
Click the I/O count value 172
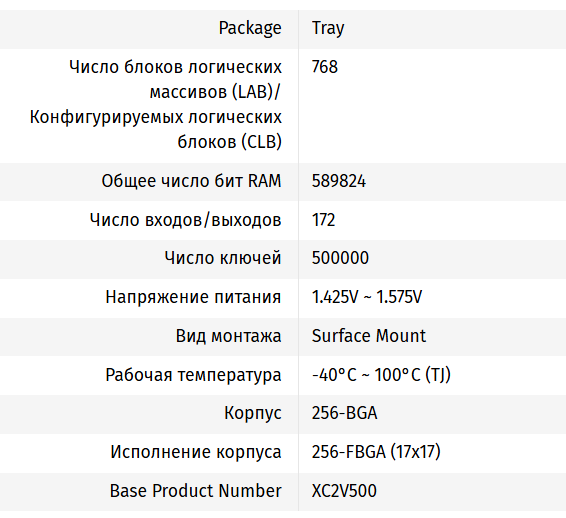point(323,220)
